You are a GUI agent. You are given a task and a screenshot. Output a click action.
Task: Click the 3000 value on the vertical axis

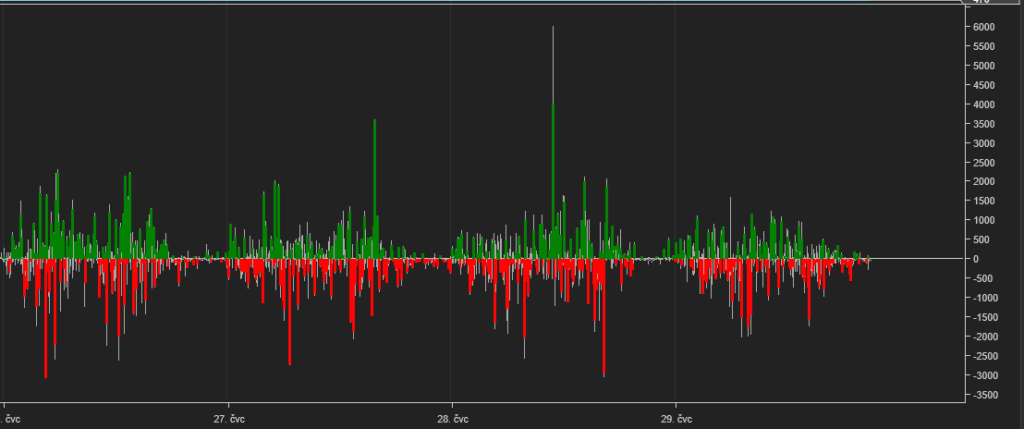pos(985,143)
